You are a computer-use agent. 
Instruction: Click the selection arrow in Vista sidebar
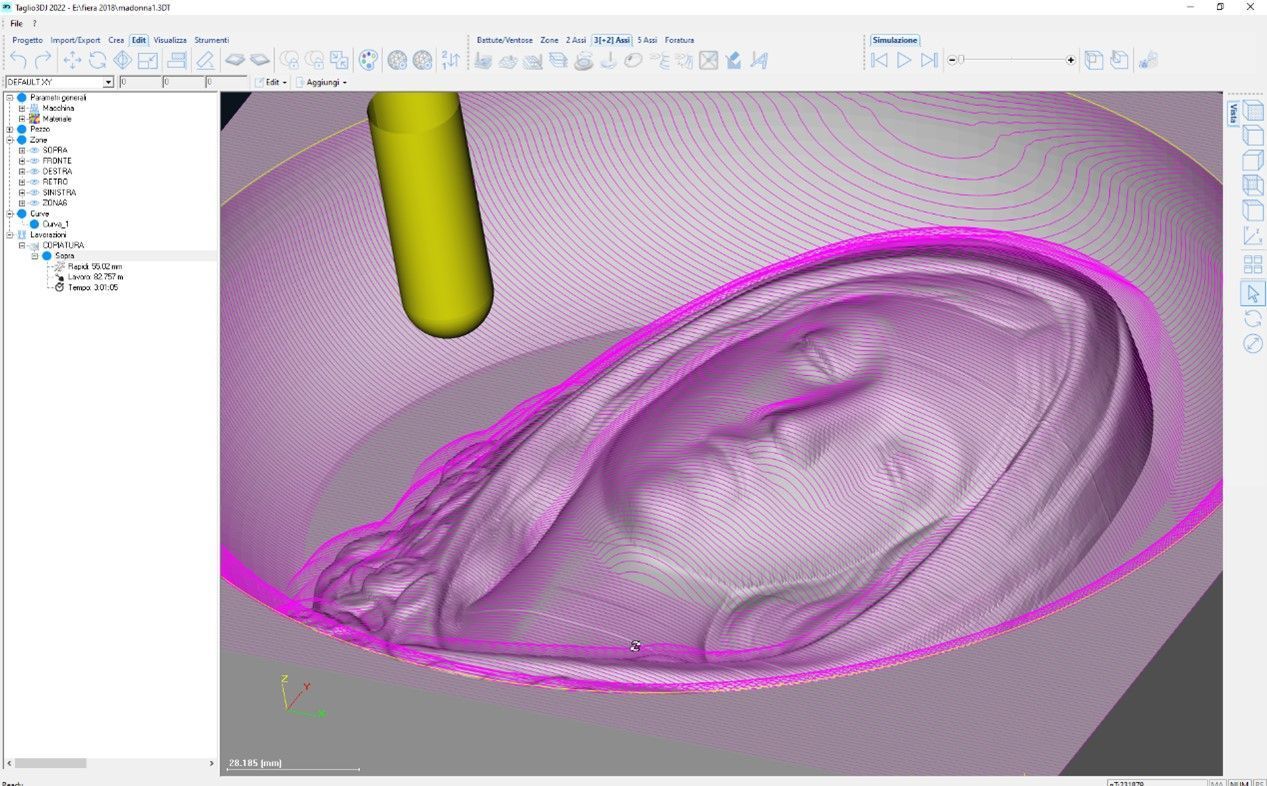(x=1252, y=293)
